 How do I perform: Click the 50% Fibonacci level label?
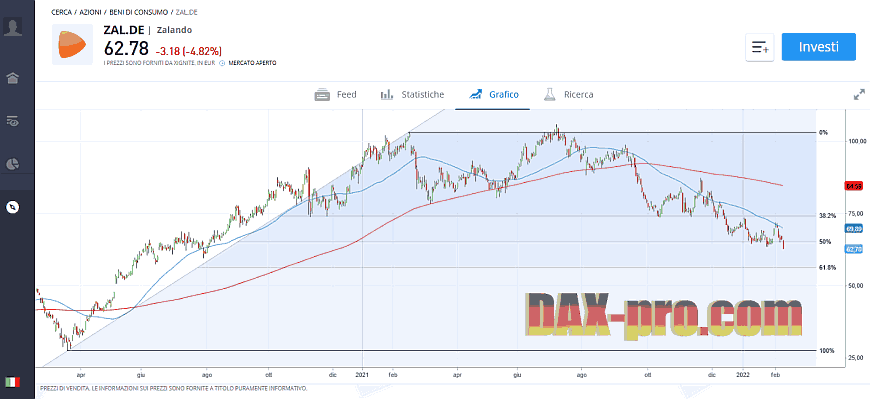coord(825,241)
